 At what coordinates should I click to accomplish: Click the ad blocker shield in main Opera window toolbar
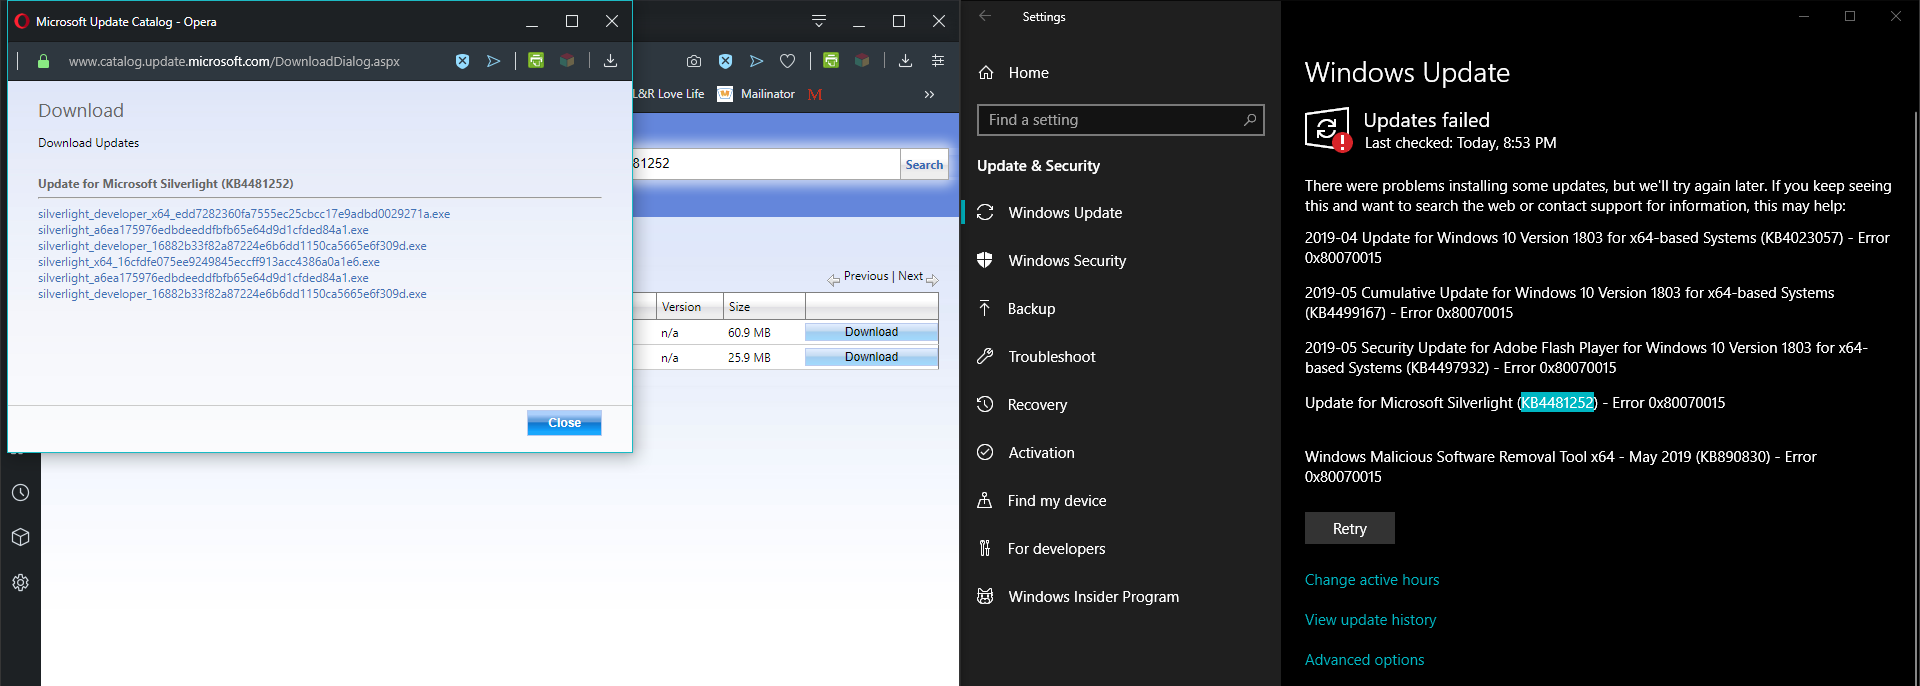726,61
